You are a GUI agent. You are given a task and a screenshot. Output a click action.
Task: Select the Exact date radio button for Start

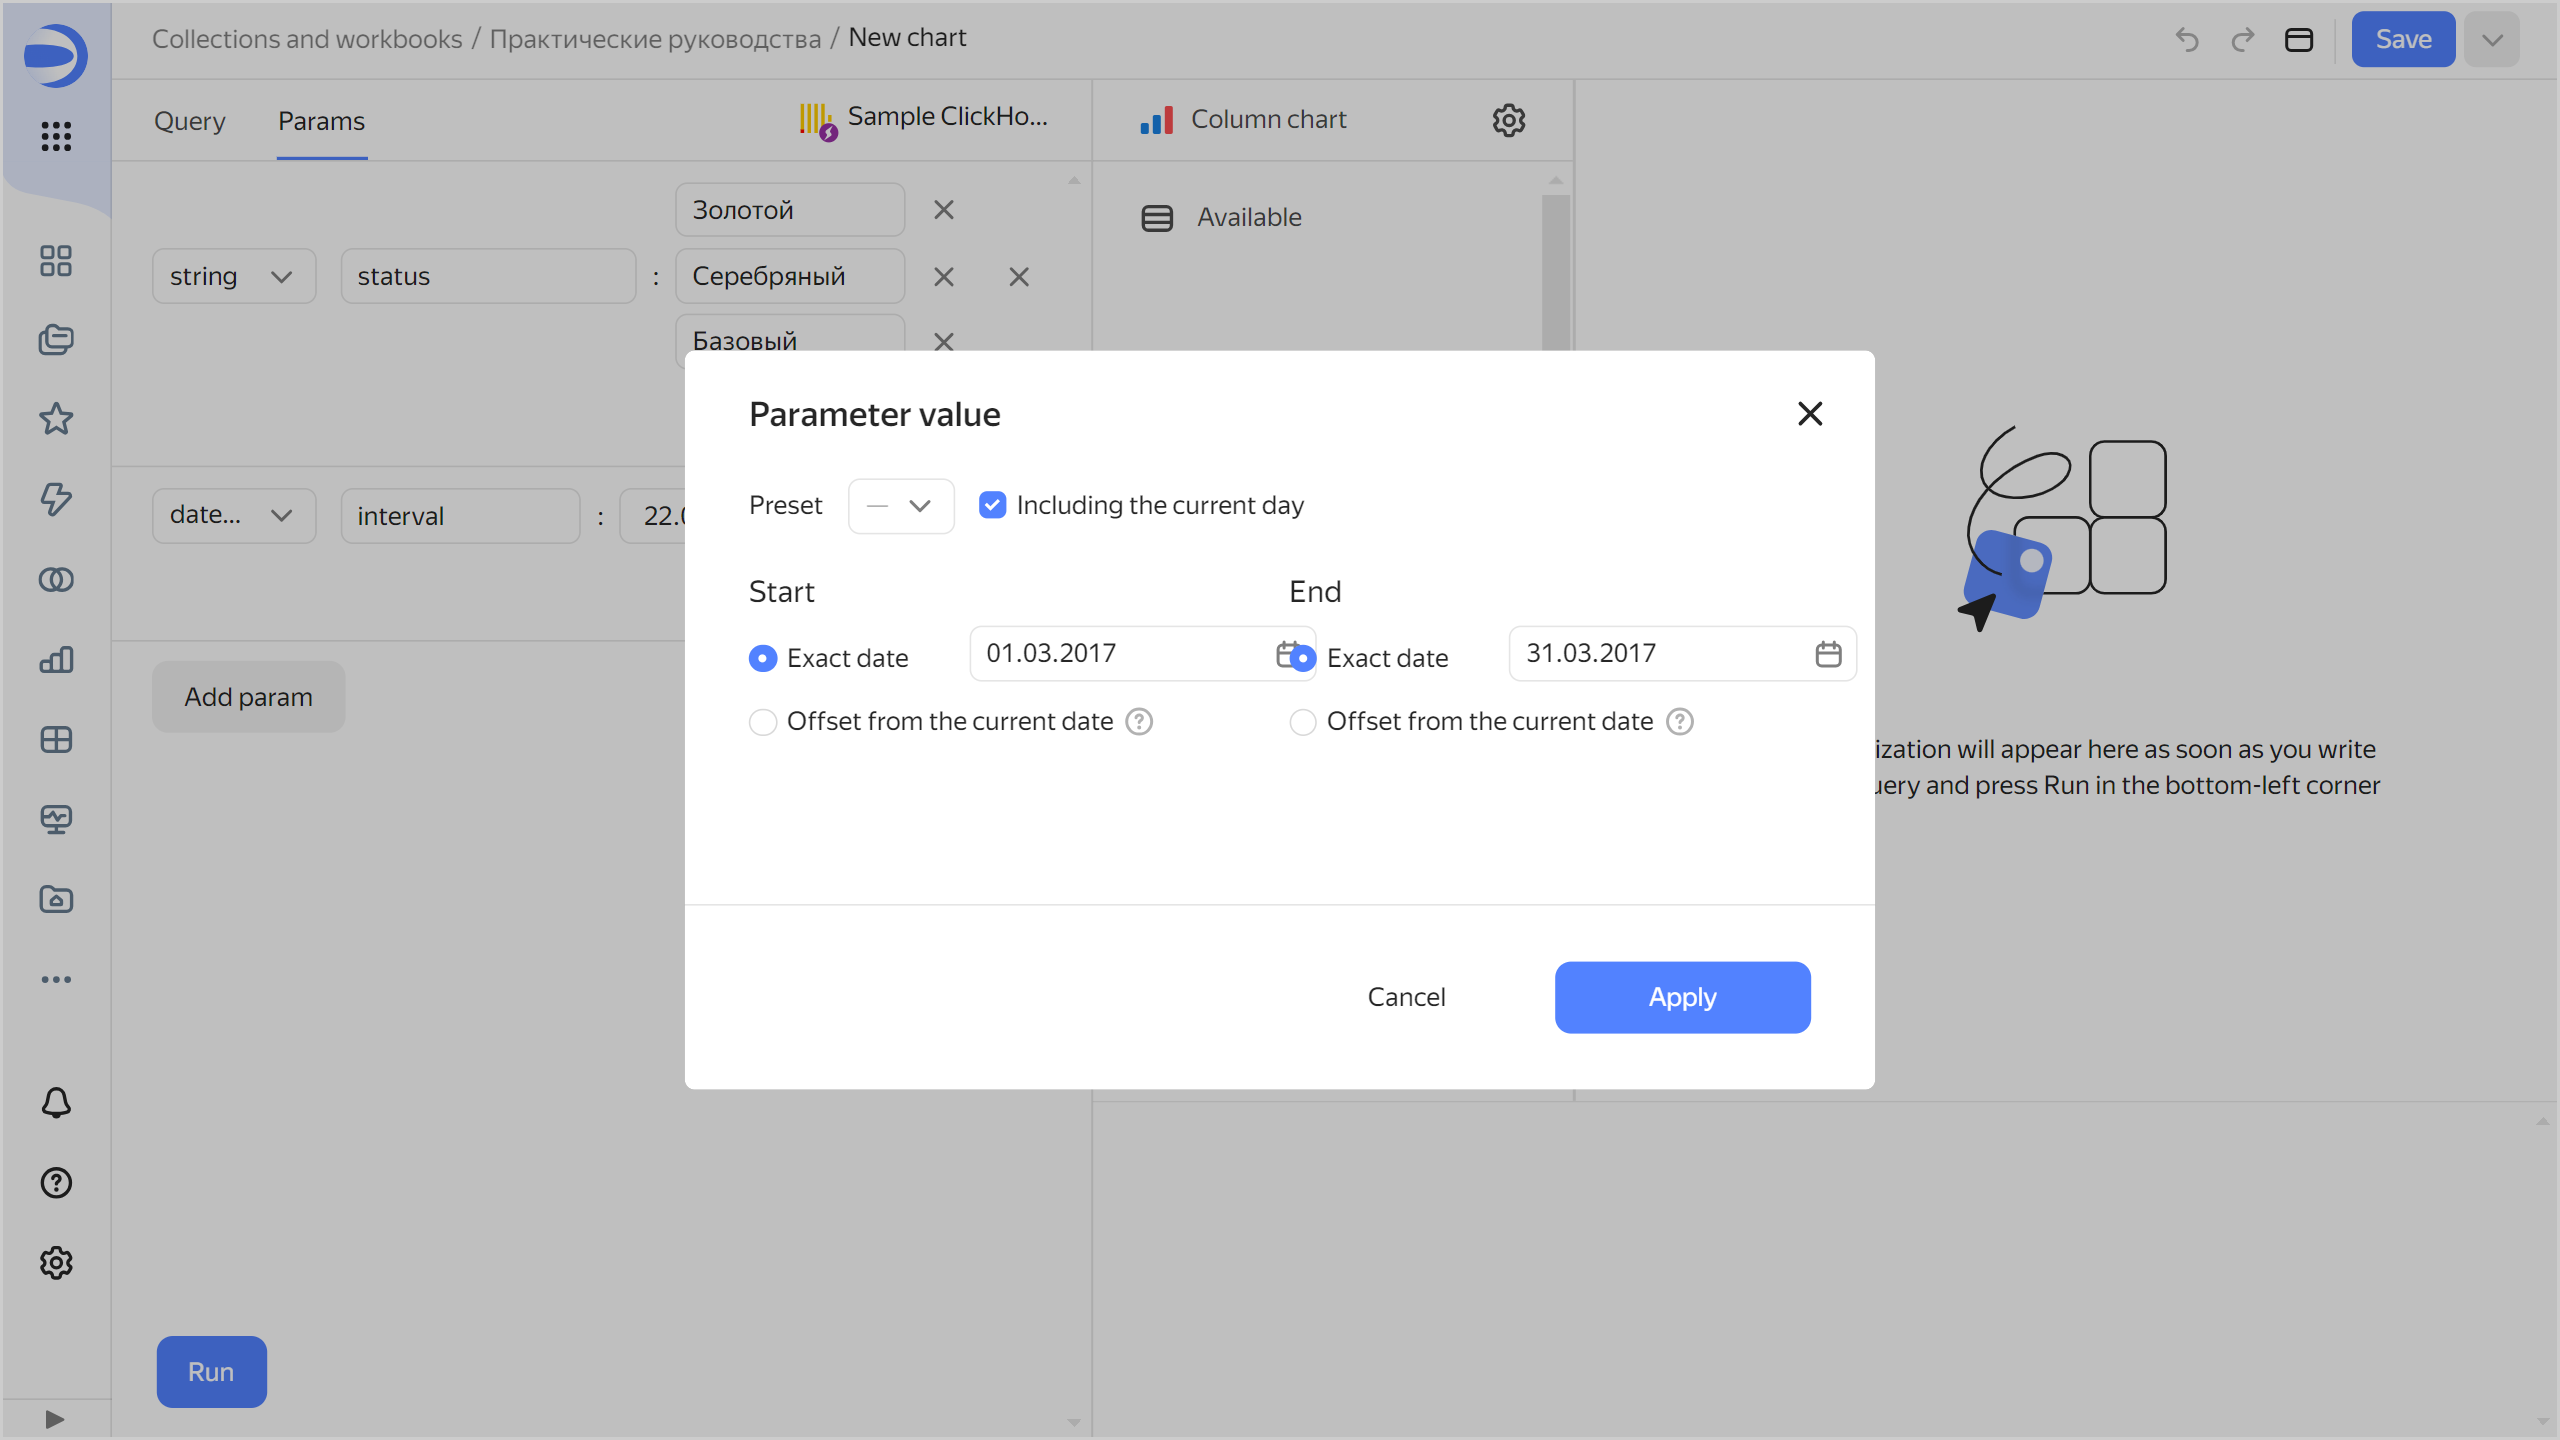coord(761,658)
